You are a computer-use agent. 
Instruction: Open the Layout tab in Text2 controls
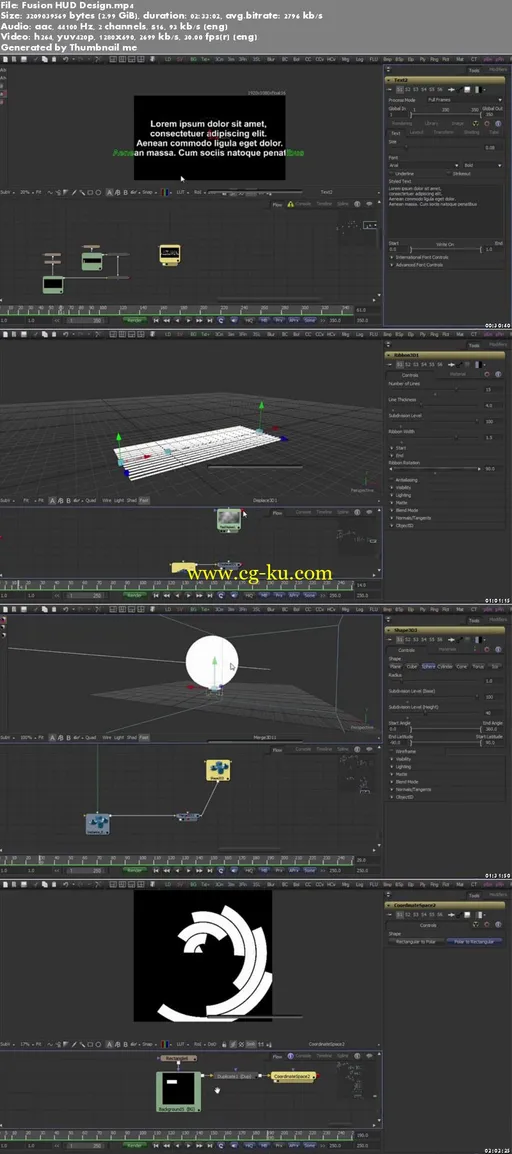tap(416, 132)
